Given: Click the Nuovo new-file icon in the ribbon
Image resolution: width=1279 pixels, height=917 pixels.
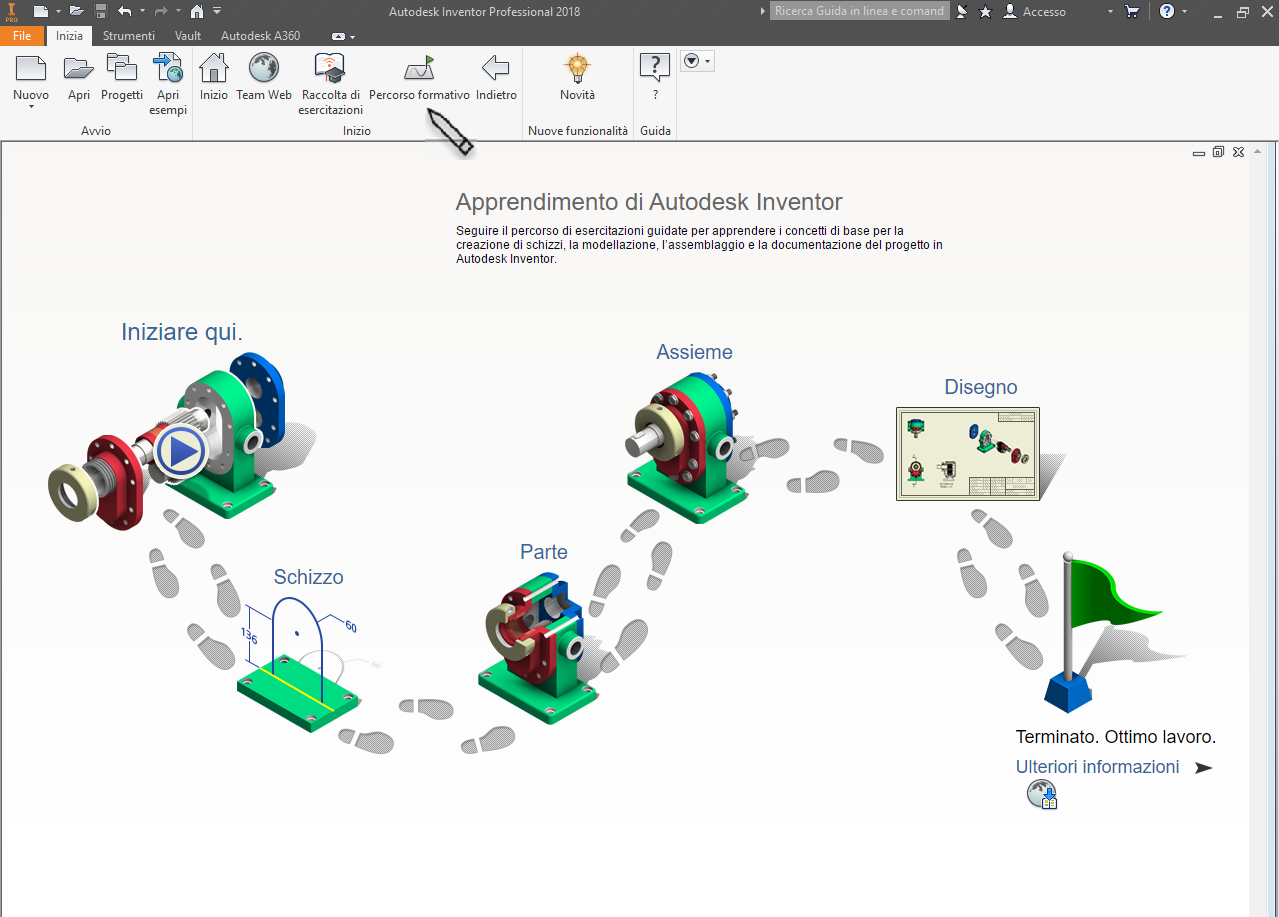Looking at the screenshot, I should point(31,69).
